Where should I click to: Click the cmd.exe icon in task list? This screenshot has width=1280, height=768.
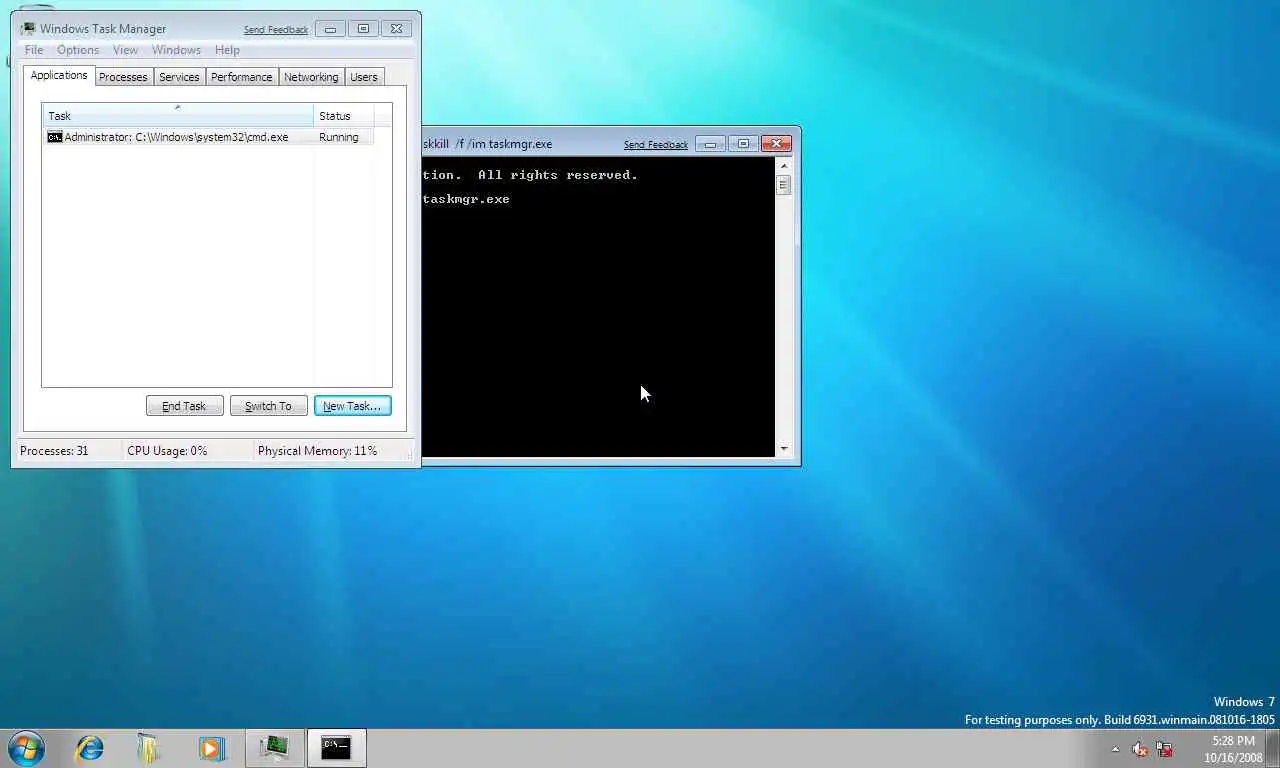pyautogui.click(x=55, y=137)
